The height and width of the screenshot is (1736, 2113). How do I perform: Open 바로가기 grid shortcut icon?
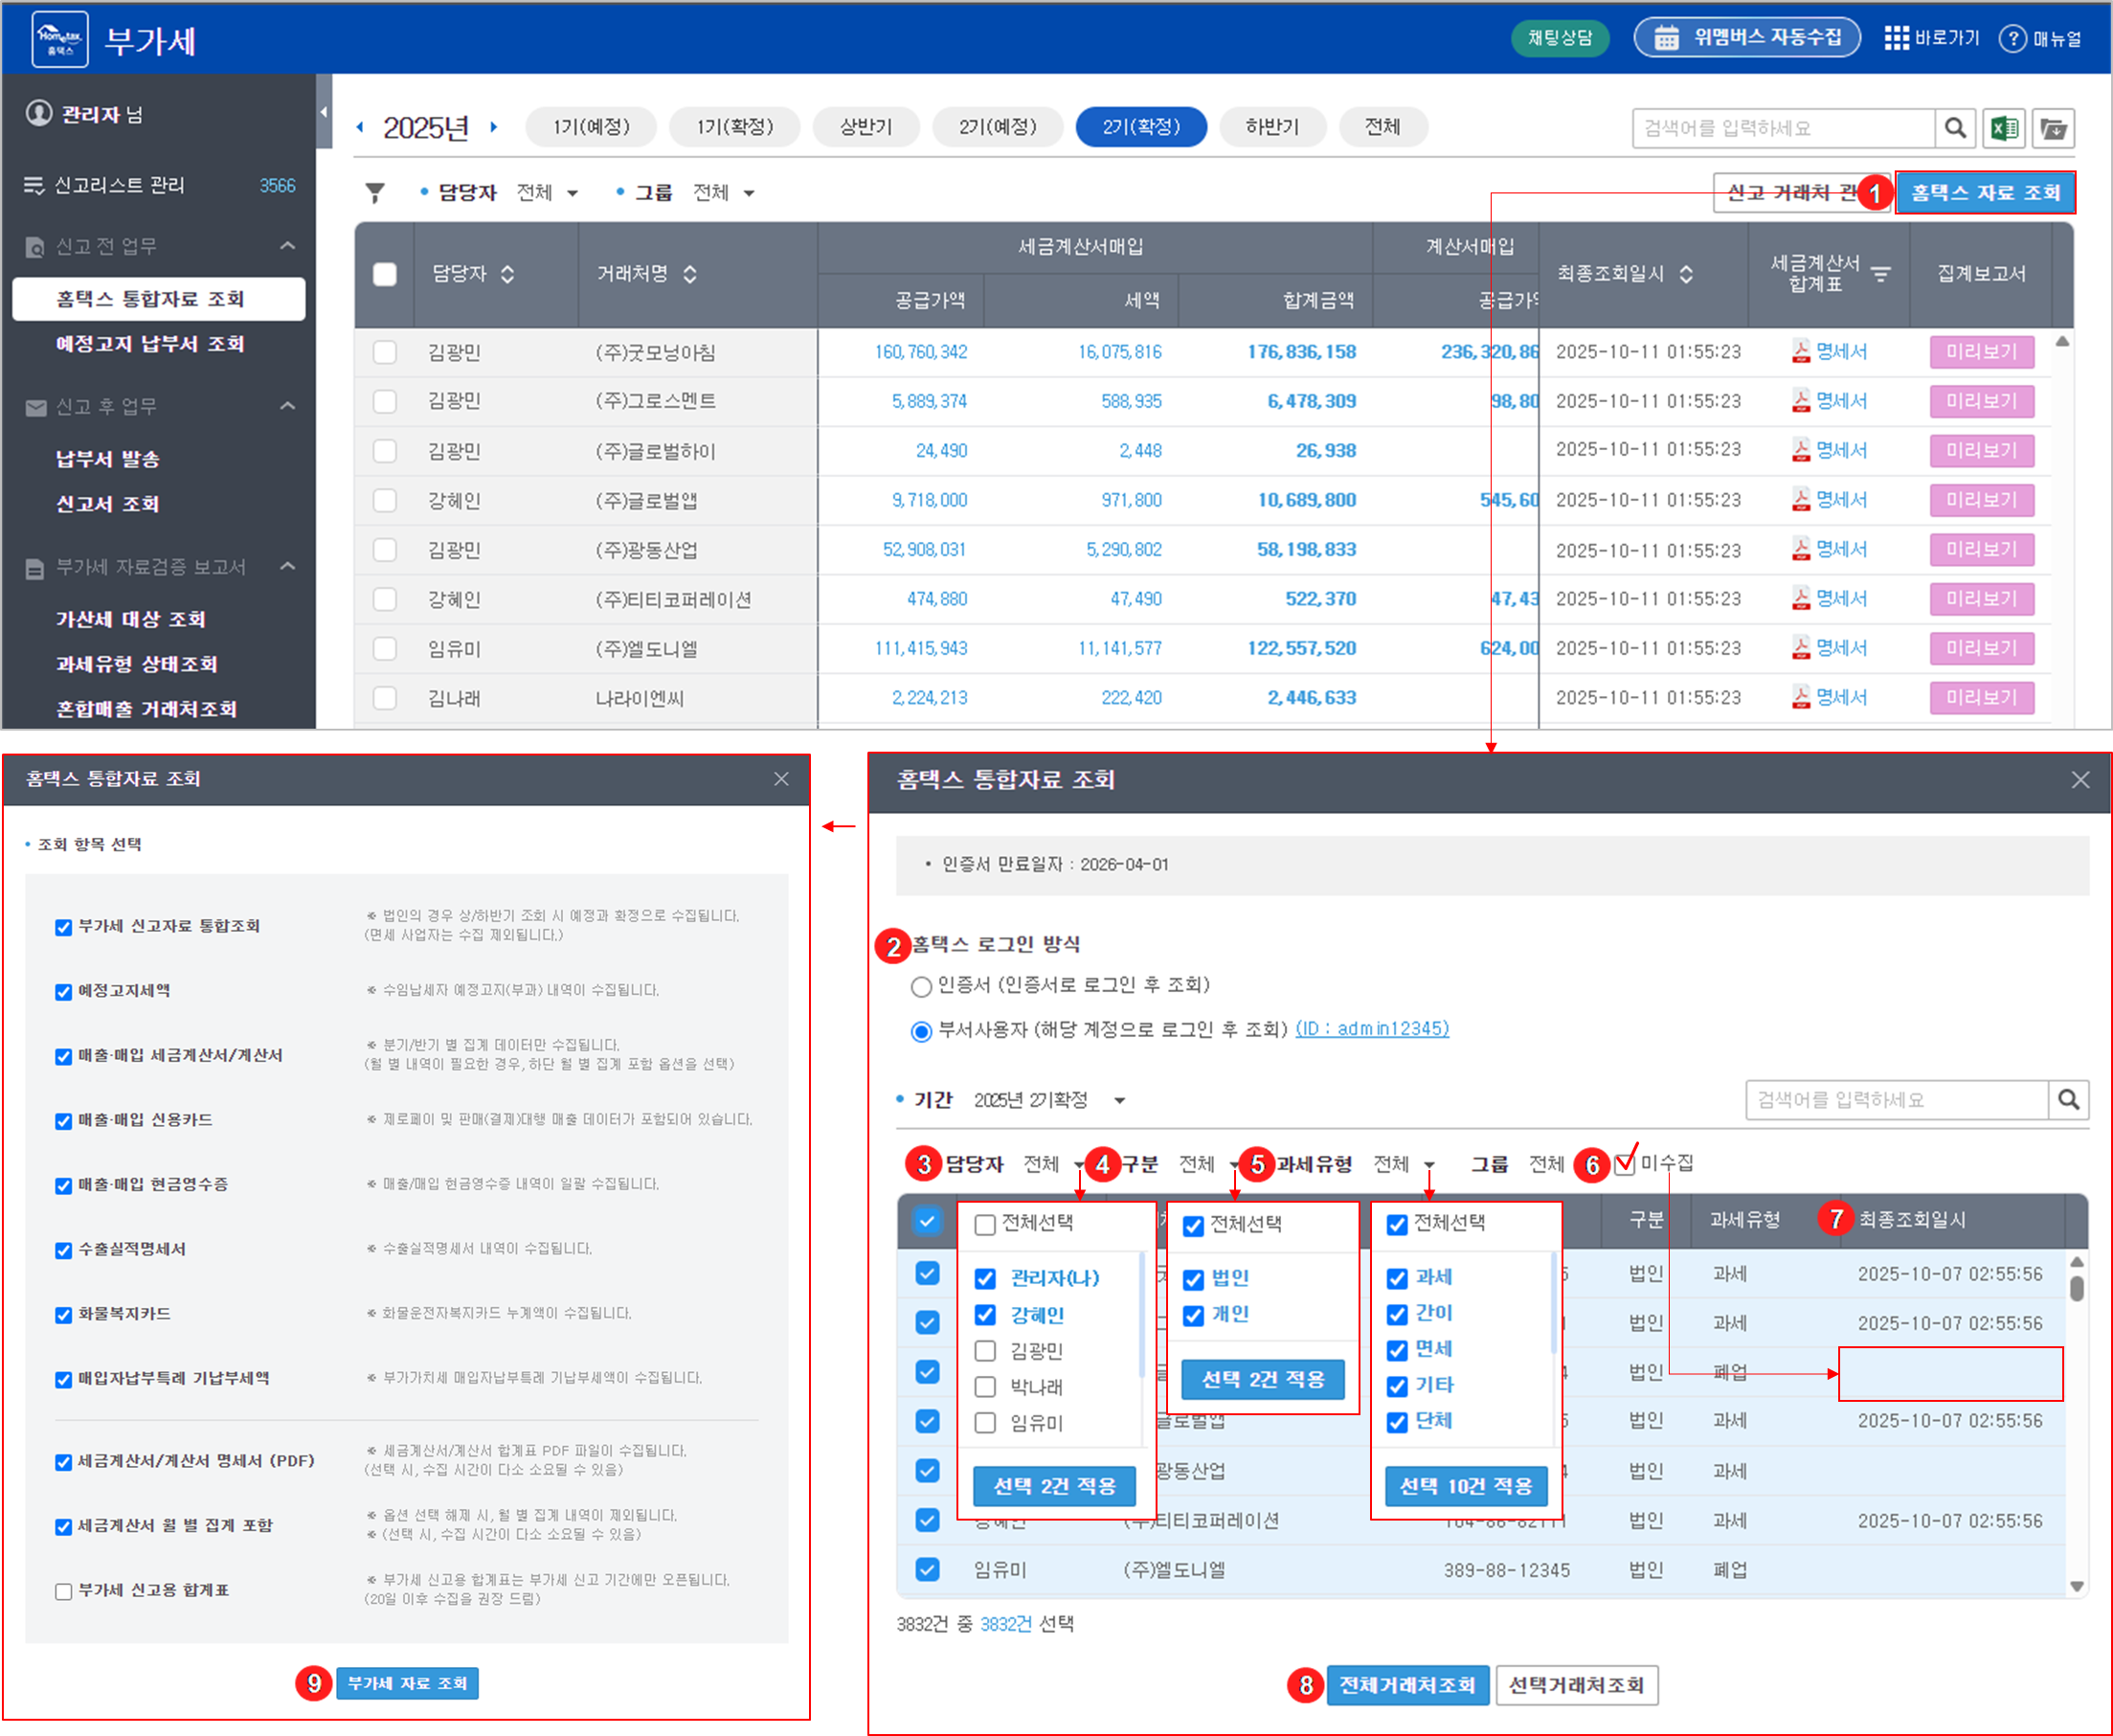(1896, 38)
